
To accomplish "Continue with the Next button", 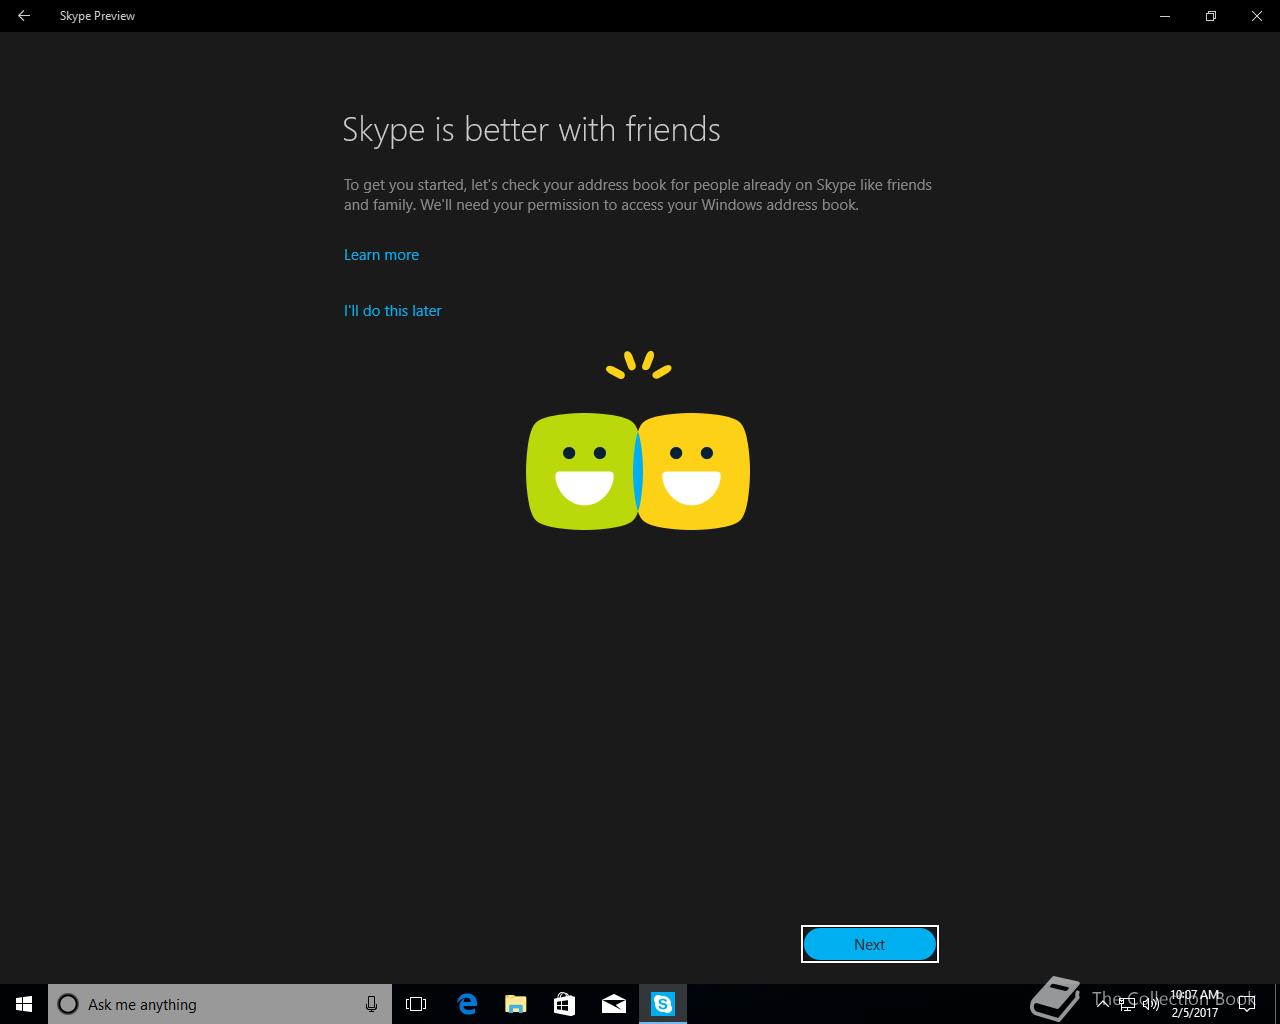I will [870, 944].
